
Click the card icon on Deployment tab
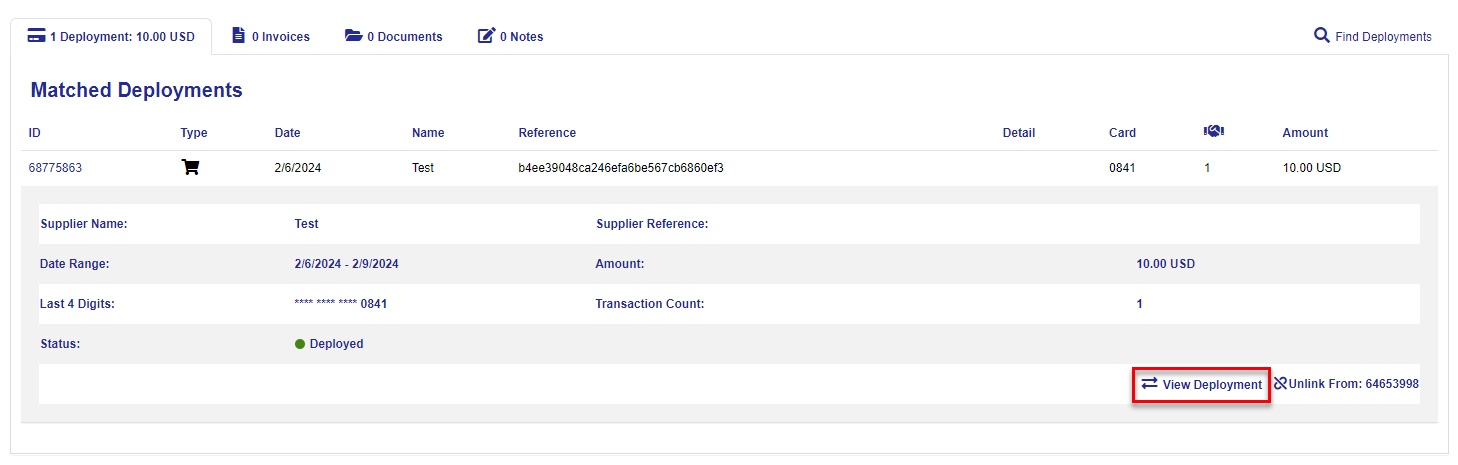pyautogui.click(x=36, y=36)
